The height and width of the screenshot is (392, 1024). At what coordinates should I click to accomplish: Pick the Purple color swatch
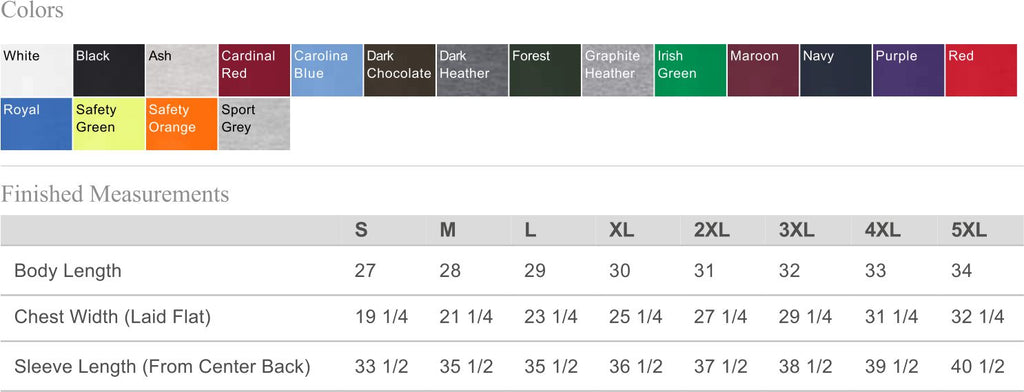[908, 71]
